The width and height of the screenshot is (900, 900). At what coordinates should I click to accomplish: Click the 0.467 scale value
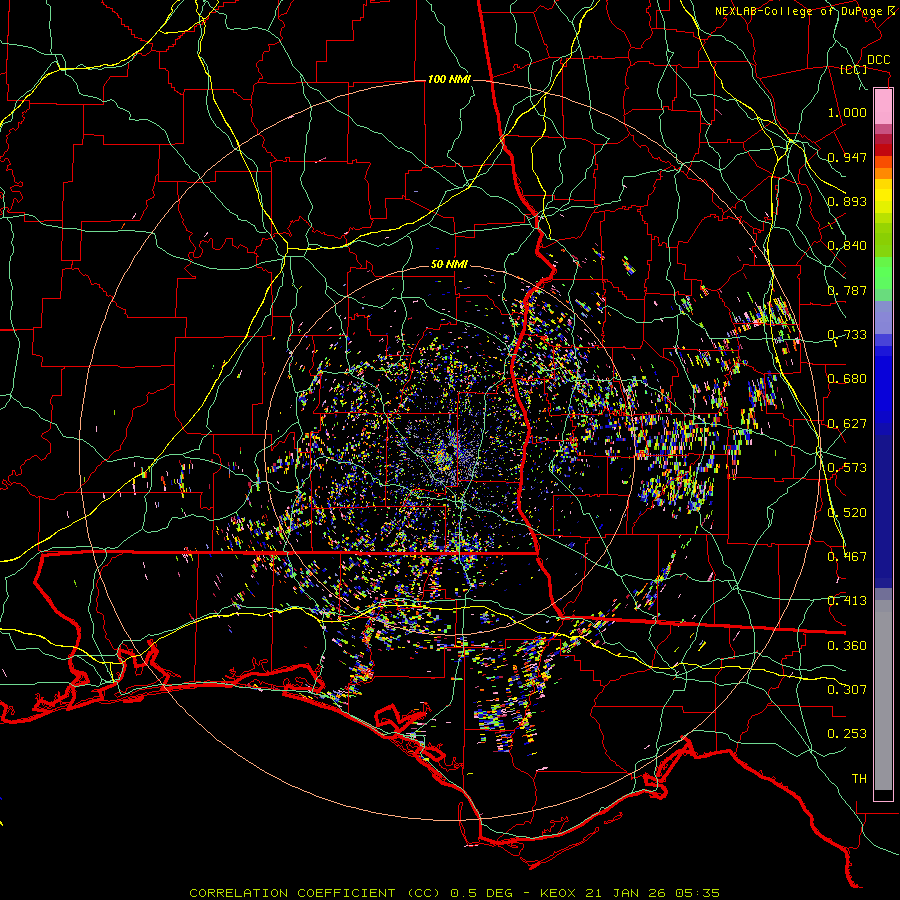click(847, 557)
